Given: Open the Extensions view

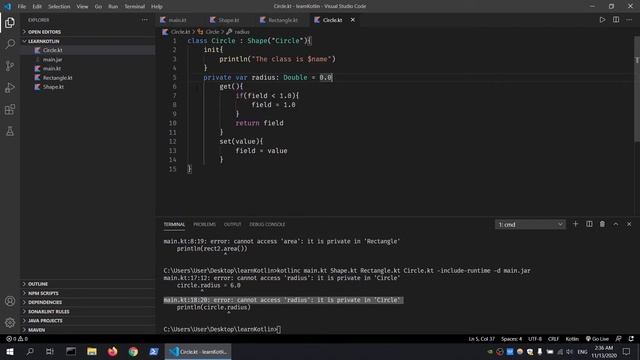Looking at the screenshot, I should pos(10,109).
